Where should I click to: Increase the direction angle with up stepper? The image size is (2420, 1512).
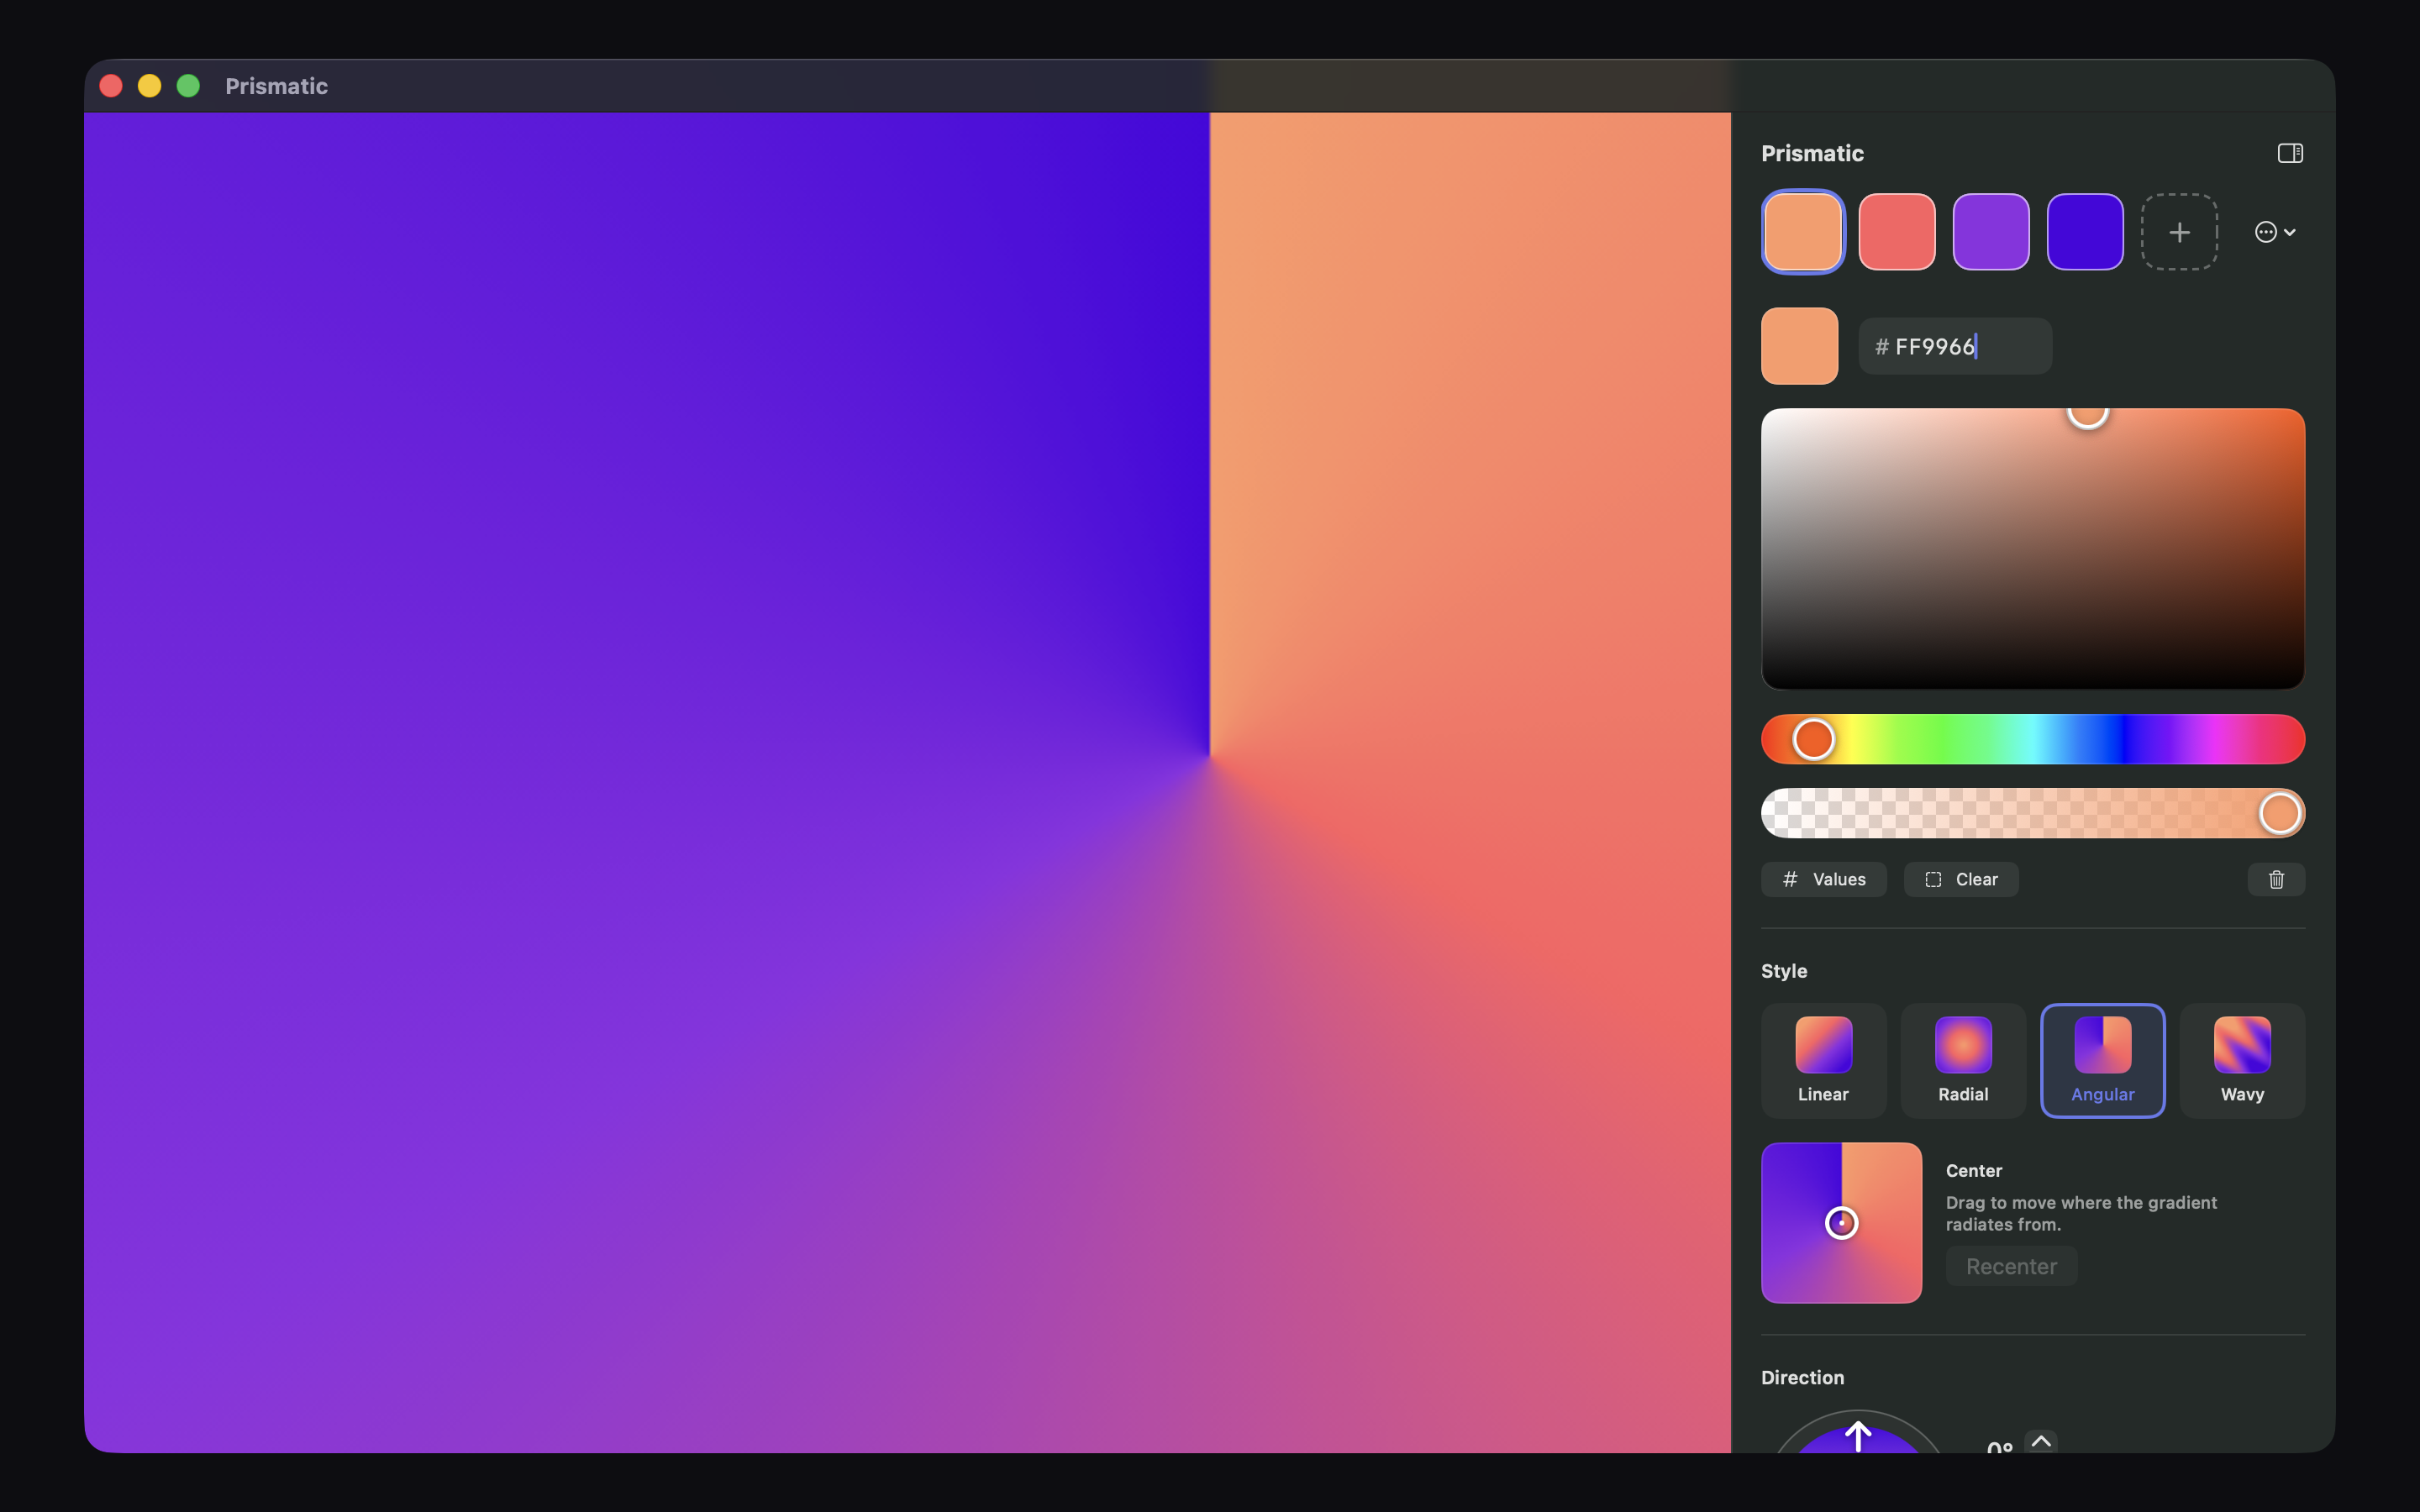pos(2041,1441)
